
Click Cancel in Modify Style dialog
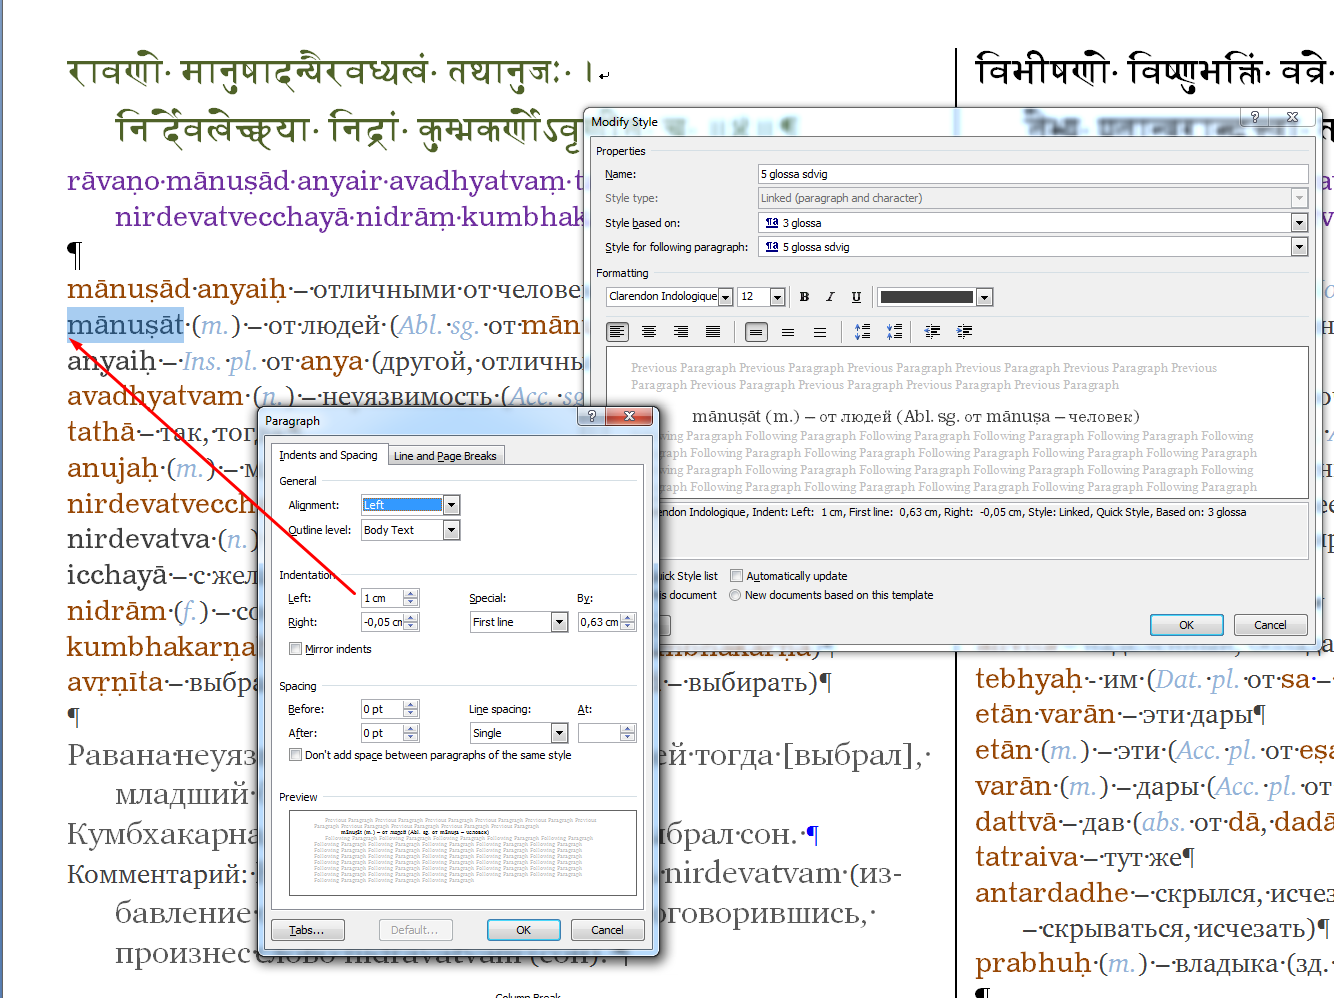click(x=1271, y=625)
